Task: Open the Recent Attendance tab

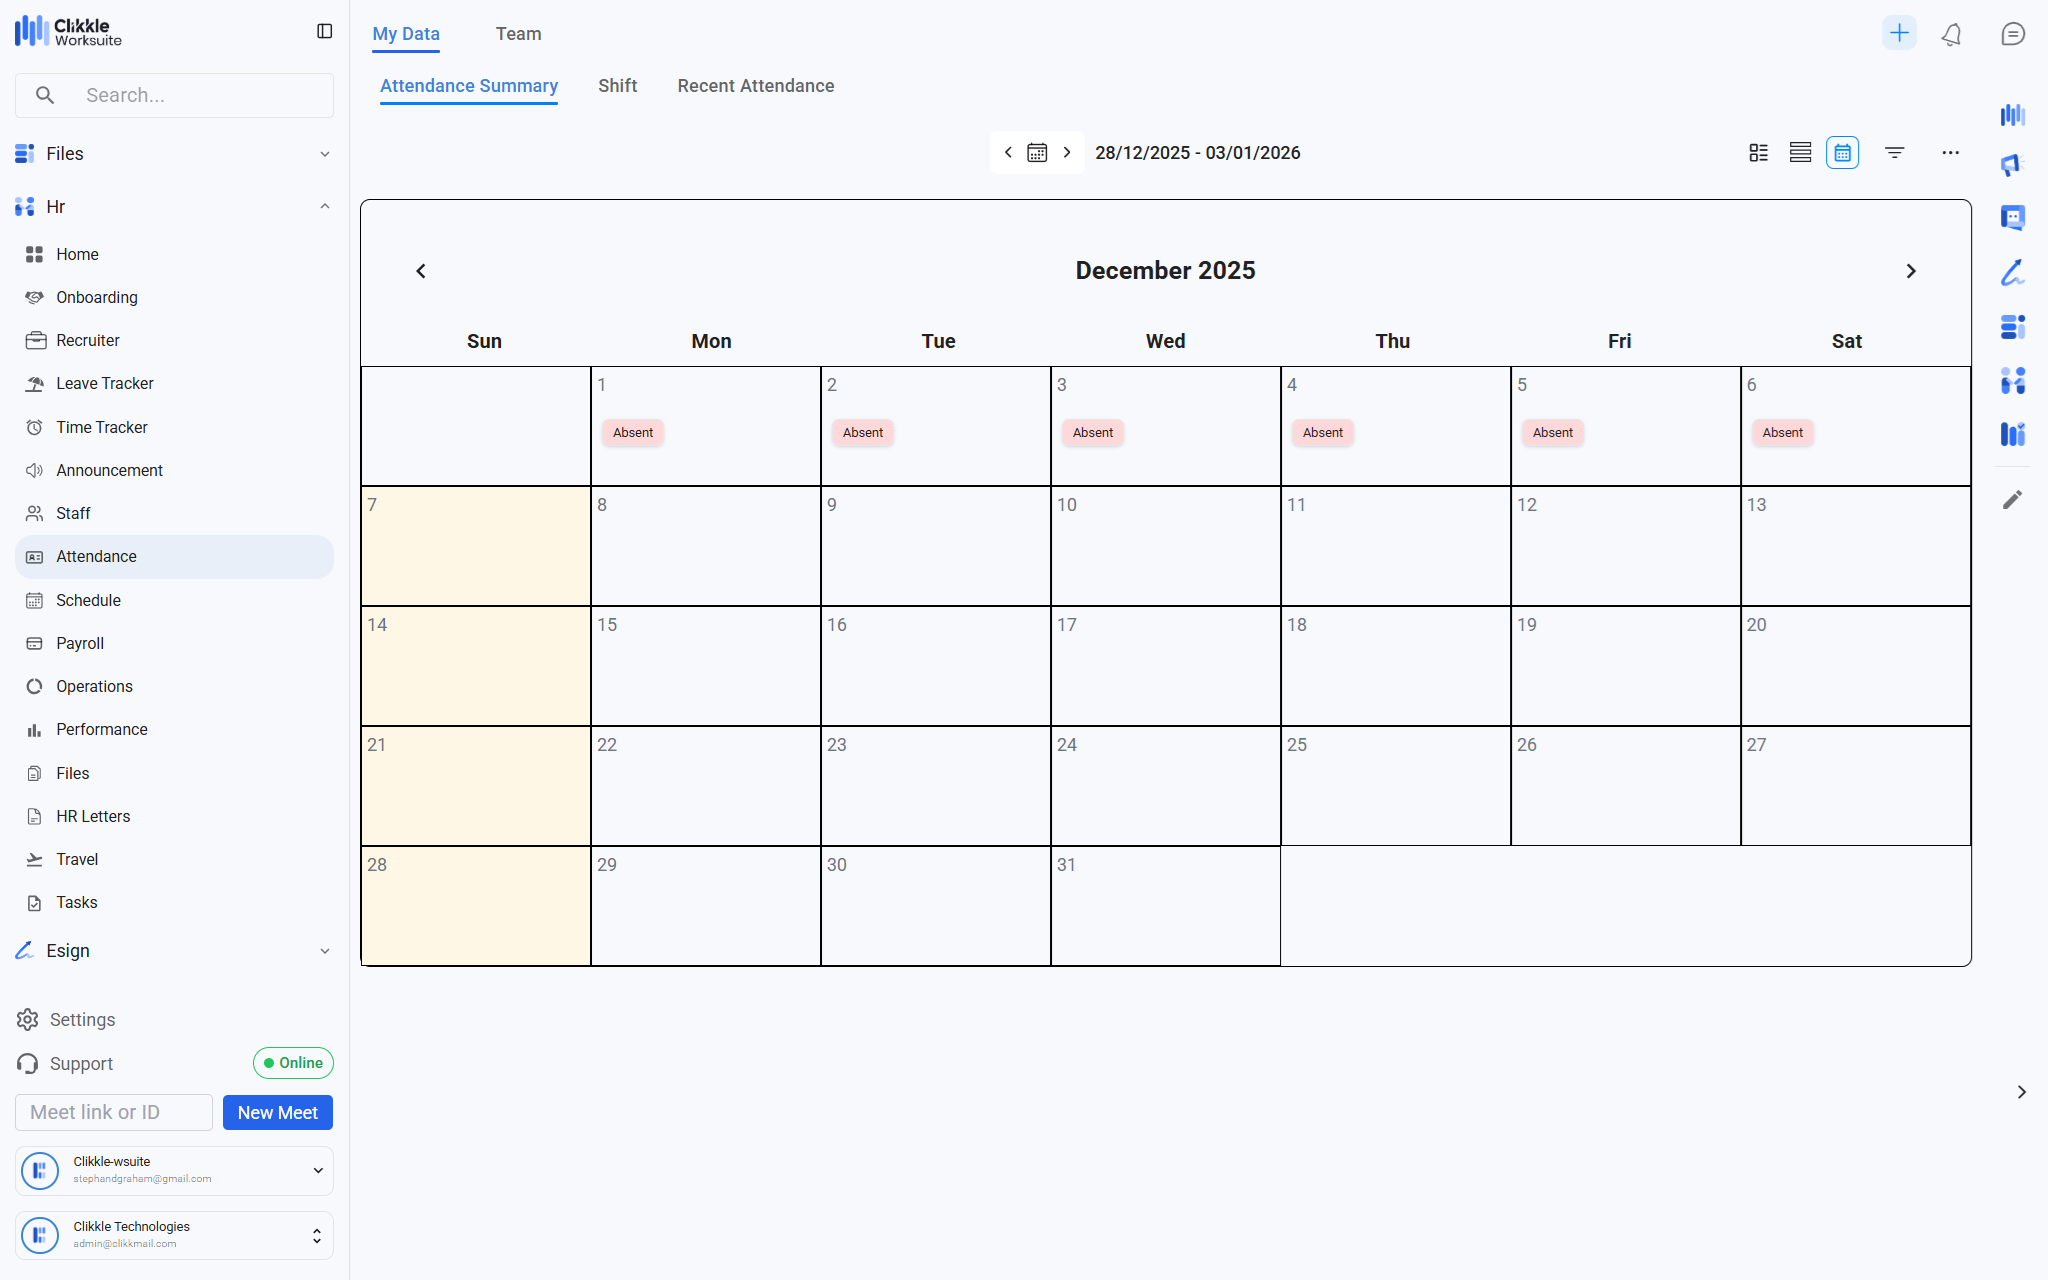Action: pos(755,86)
